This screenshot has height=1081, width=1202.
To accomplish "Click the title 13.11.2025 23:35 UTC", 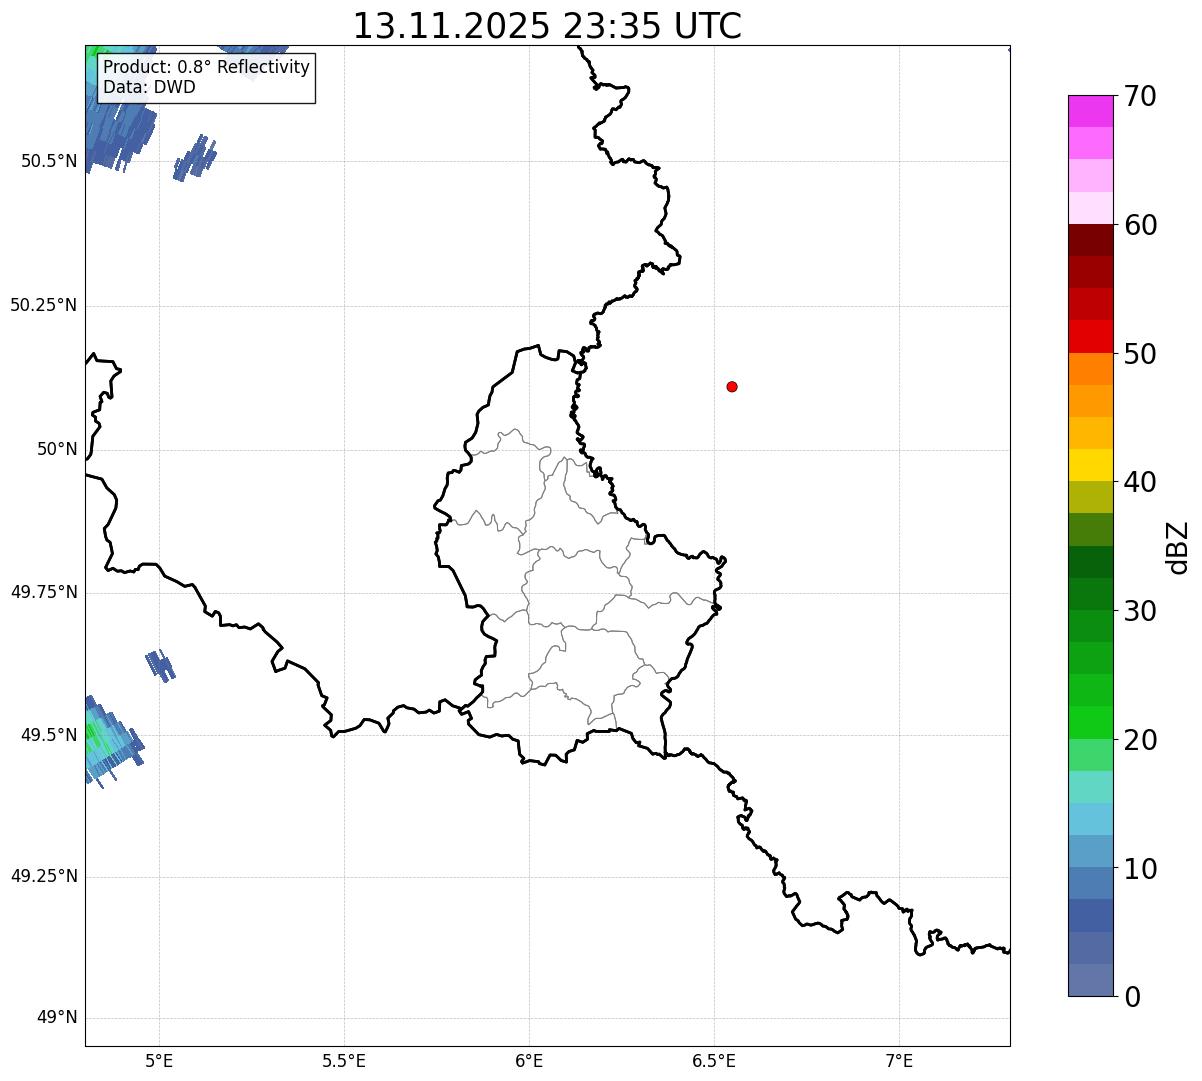I will tap(547, 26).
